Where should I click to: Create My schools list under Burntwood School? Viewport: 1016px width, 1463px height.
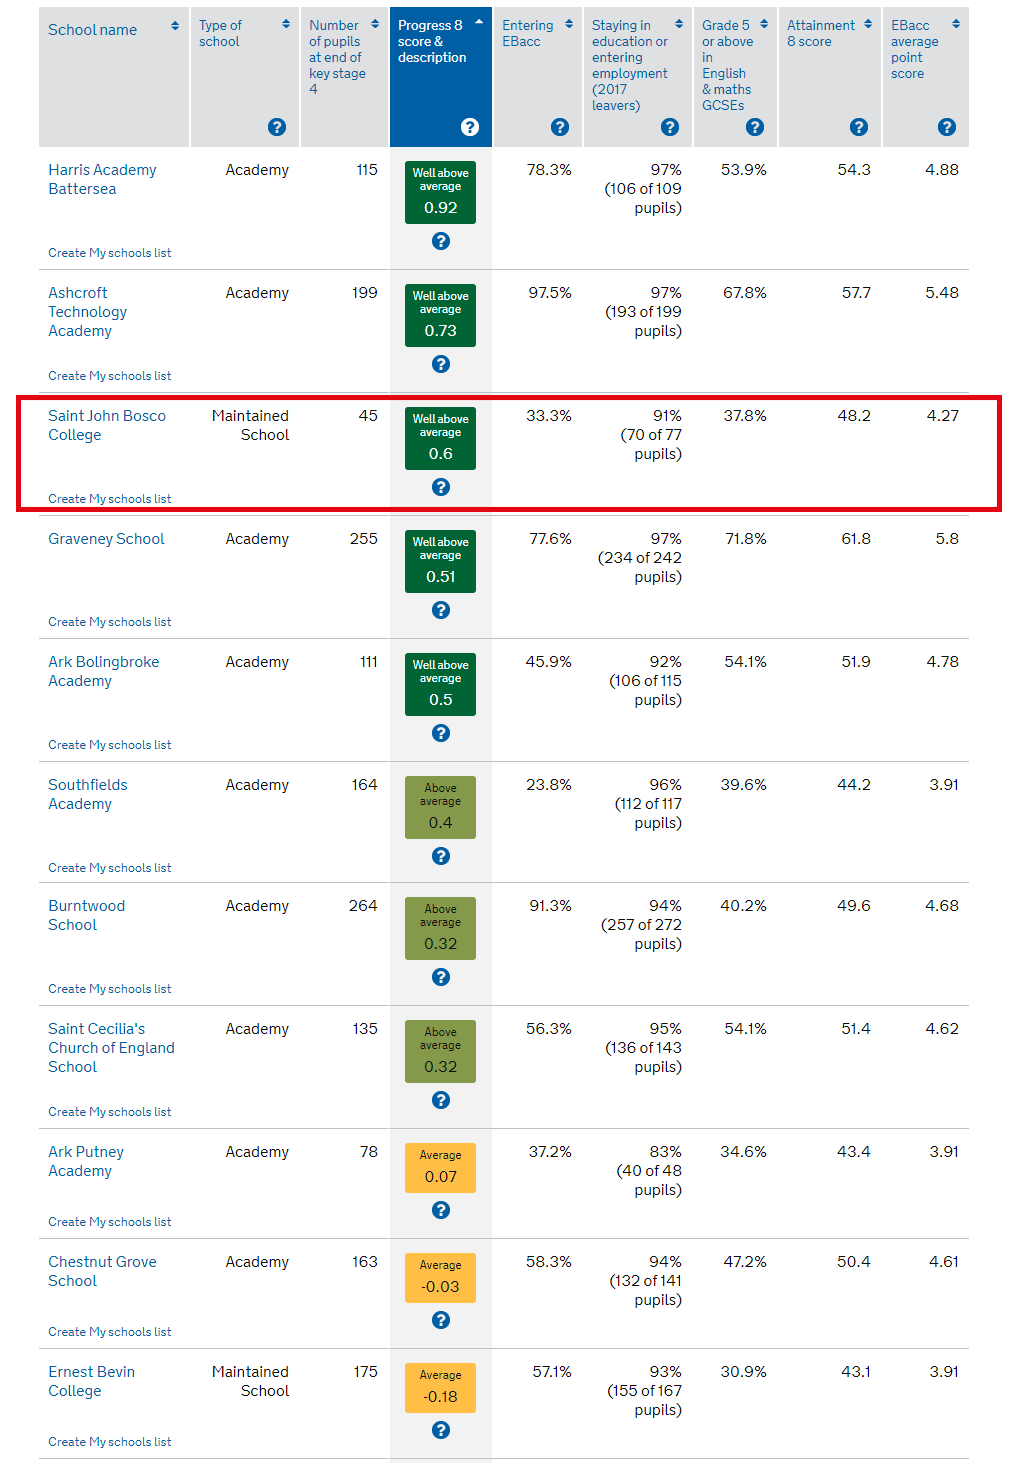(x=110, y=989)
